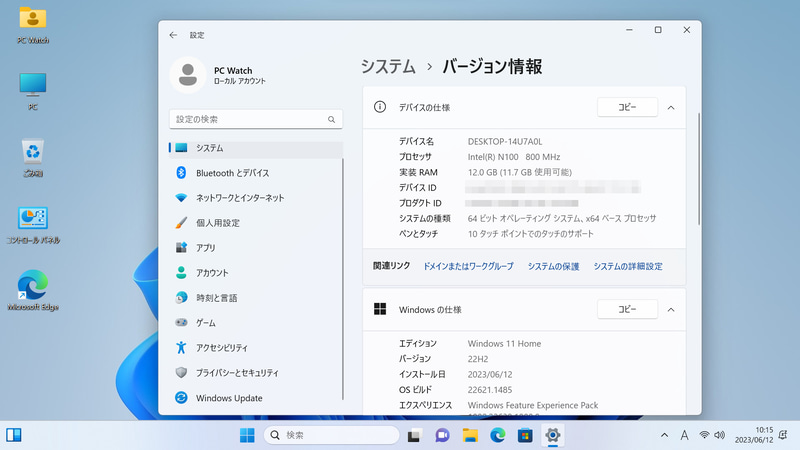Open File Explorer from the taskbar

[x=470, y=435]
